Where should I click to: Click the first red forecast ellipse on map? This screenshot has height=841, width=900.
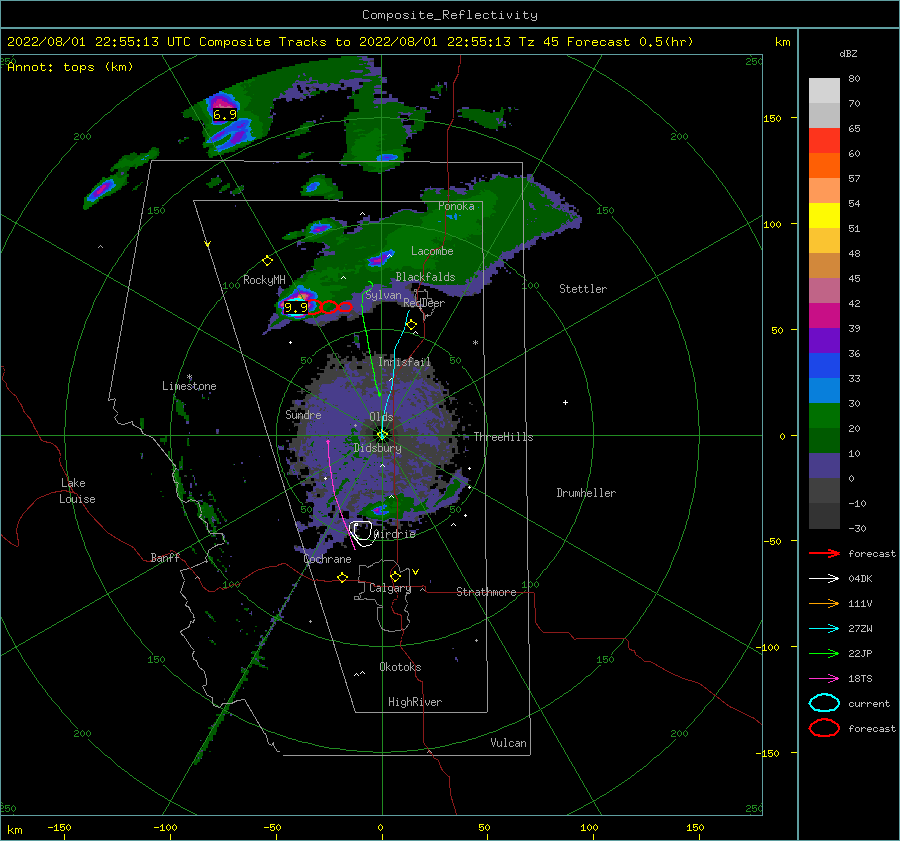click(313, 307)
